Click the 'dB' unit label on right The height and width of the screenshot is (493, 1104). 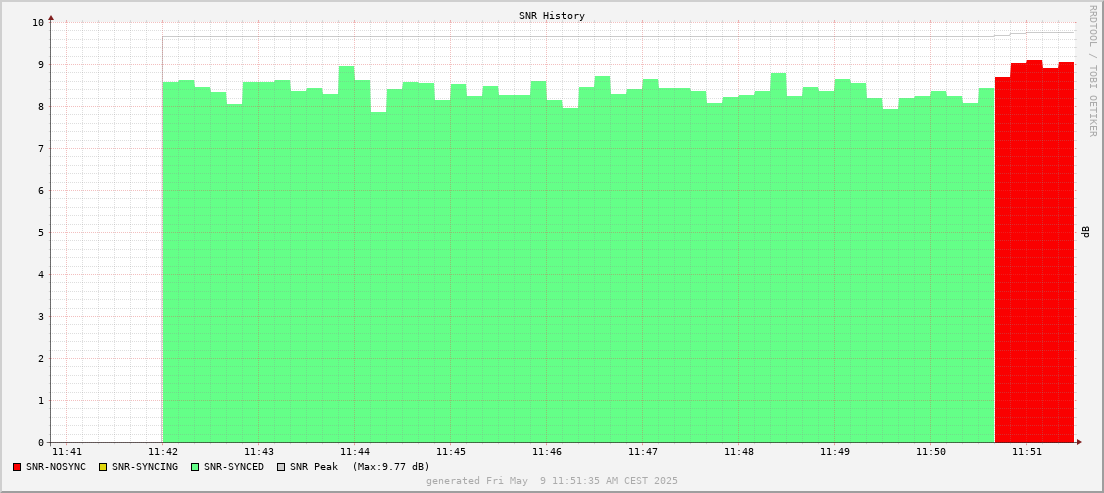pos(1086,232)
